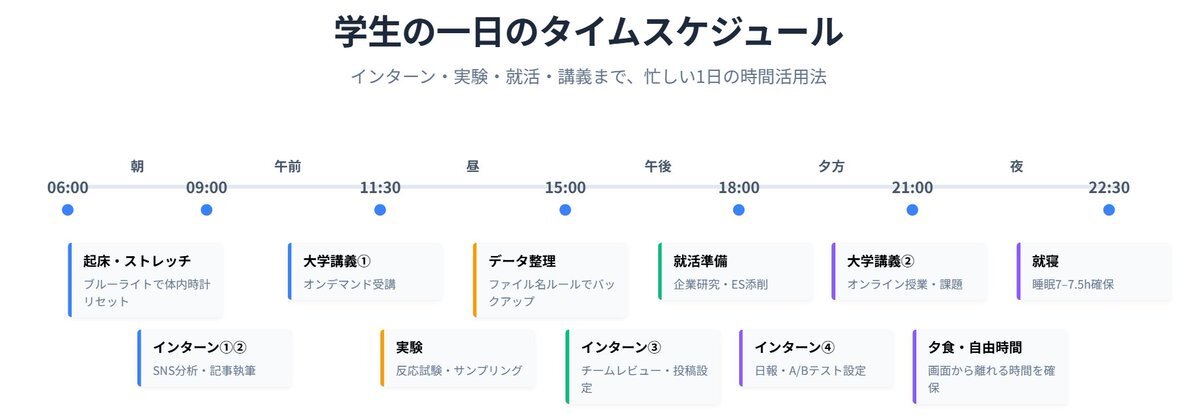The width and height of the screenshot is (1199, 420).
Task: Click the page title 学生の一日のタイムスケジュール
Action: (589, 31)
